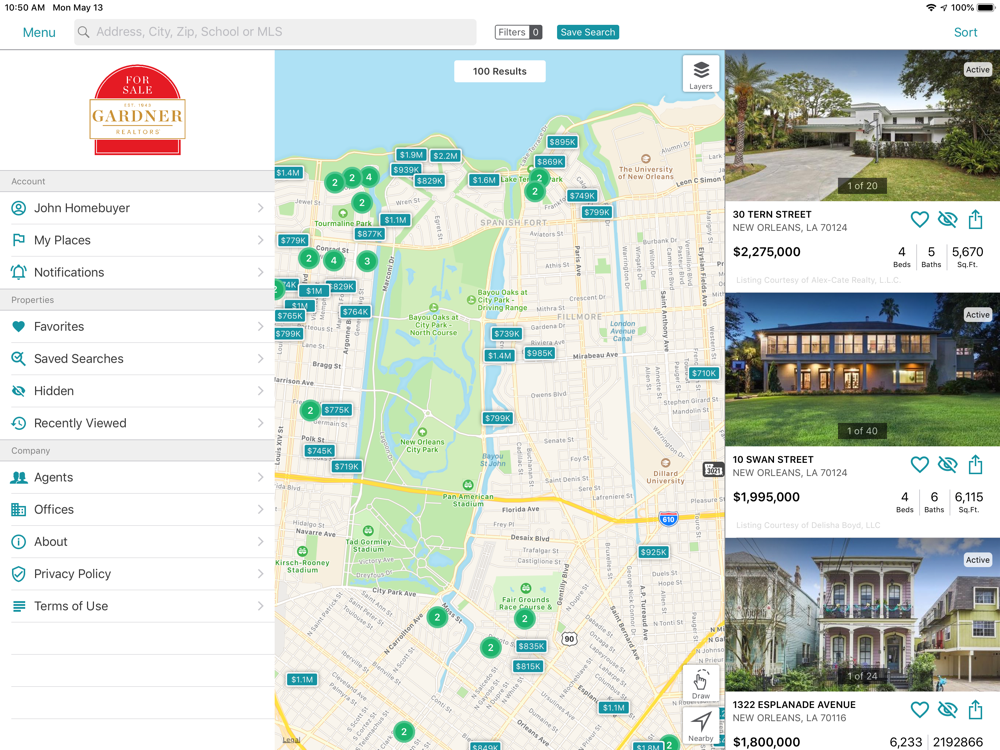
Task: Share the 10 Swan Street listing
Action: (975, 464)
